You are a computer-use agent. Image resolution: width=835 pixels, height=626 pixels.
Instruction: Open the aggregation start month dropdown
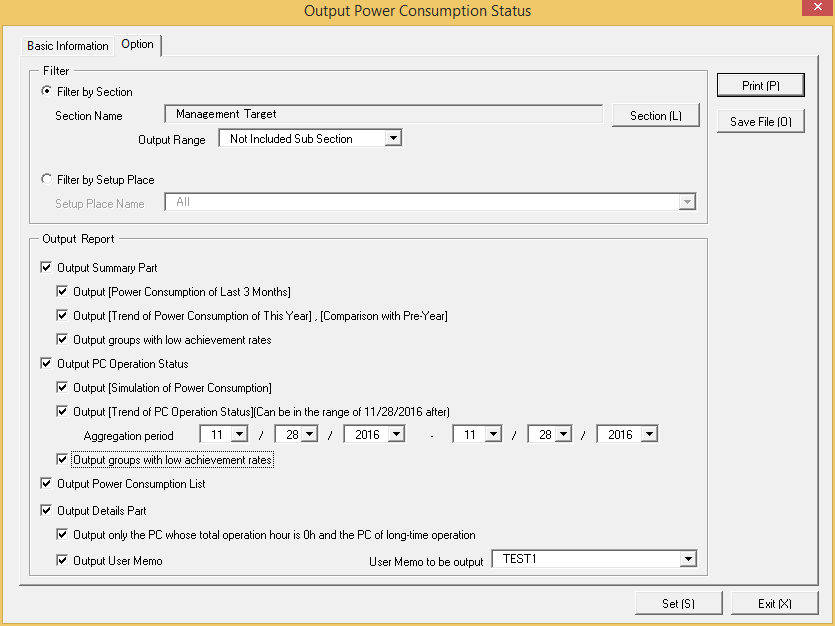[240, 434]
